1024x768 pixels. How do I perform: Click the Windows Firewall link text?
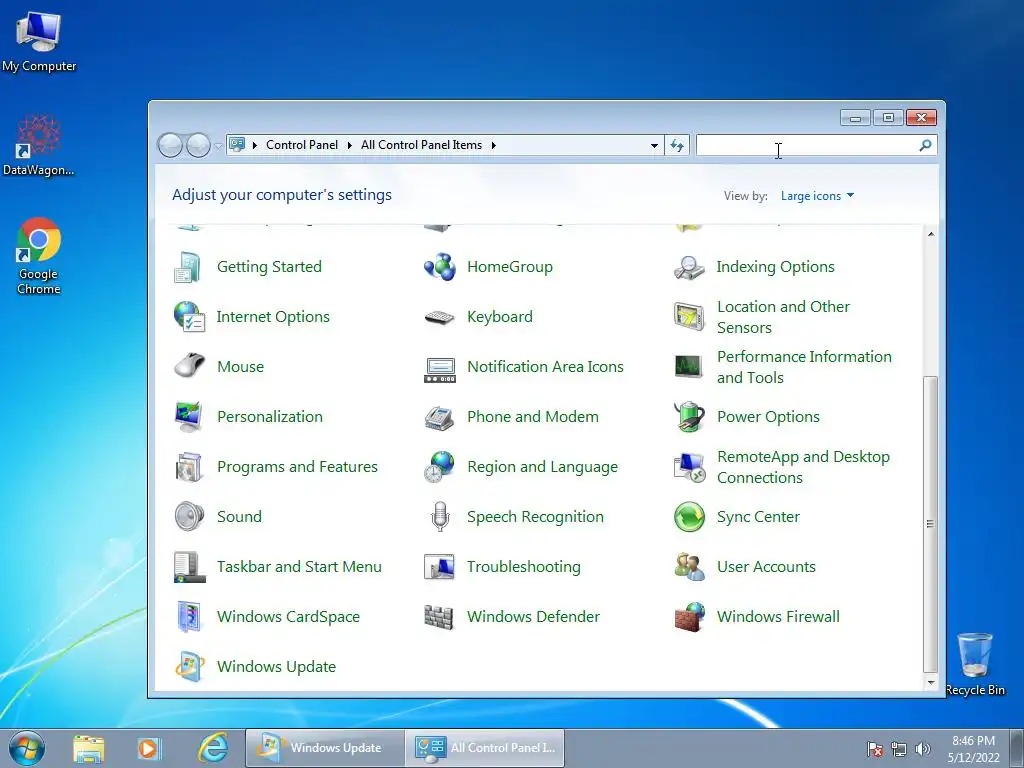[x=778, y=616]
